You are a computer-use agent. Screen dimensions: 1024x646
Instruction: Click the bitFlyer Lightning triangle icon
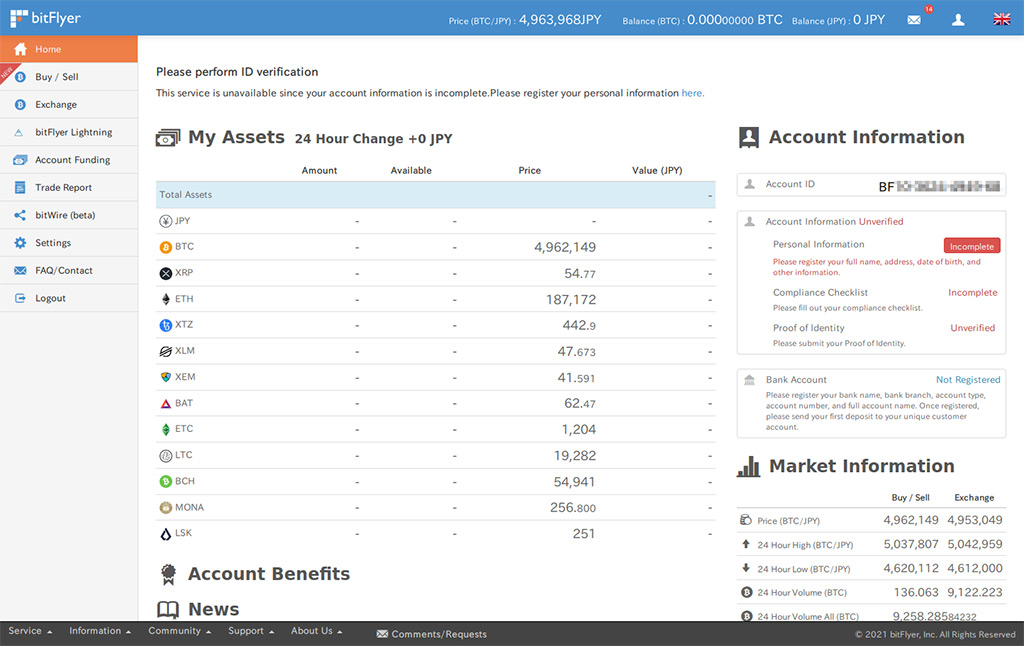click(x=19, y=133)
